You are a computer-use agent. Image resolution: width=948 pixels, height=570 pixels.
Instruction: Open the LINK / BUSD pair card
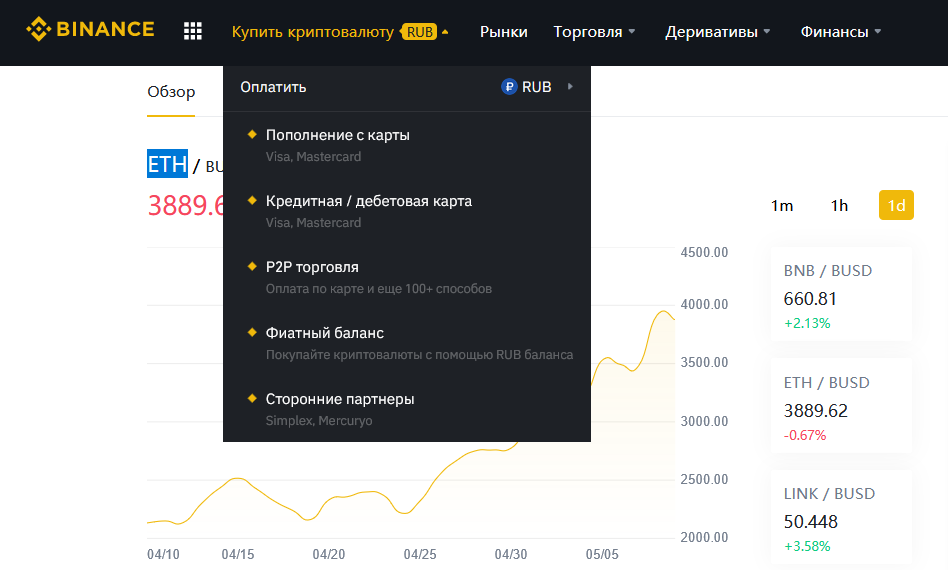coord(841,517)
